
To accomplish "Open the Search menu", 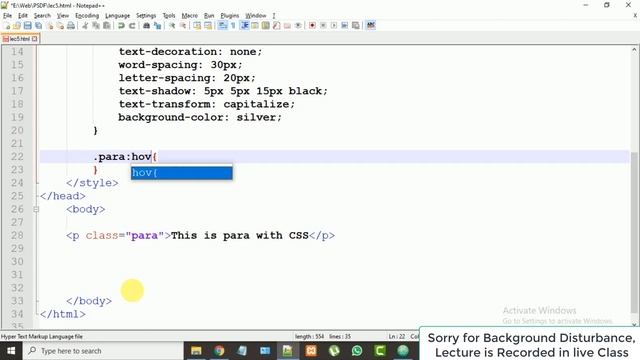I will [42, 16].
